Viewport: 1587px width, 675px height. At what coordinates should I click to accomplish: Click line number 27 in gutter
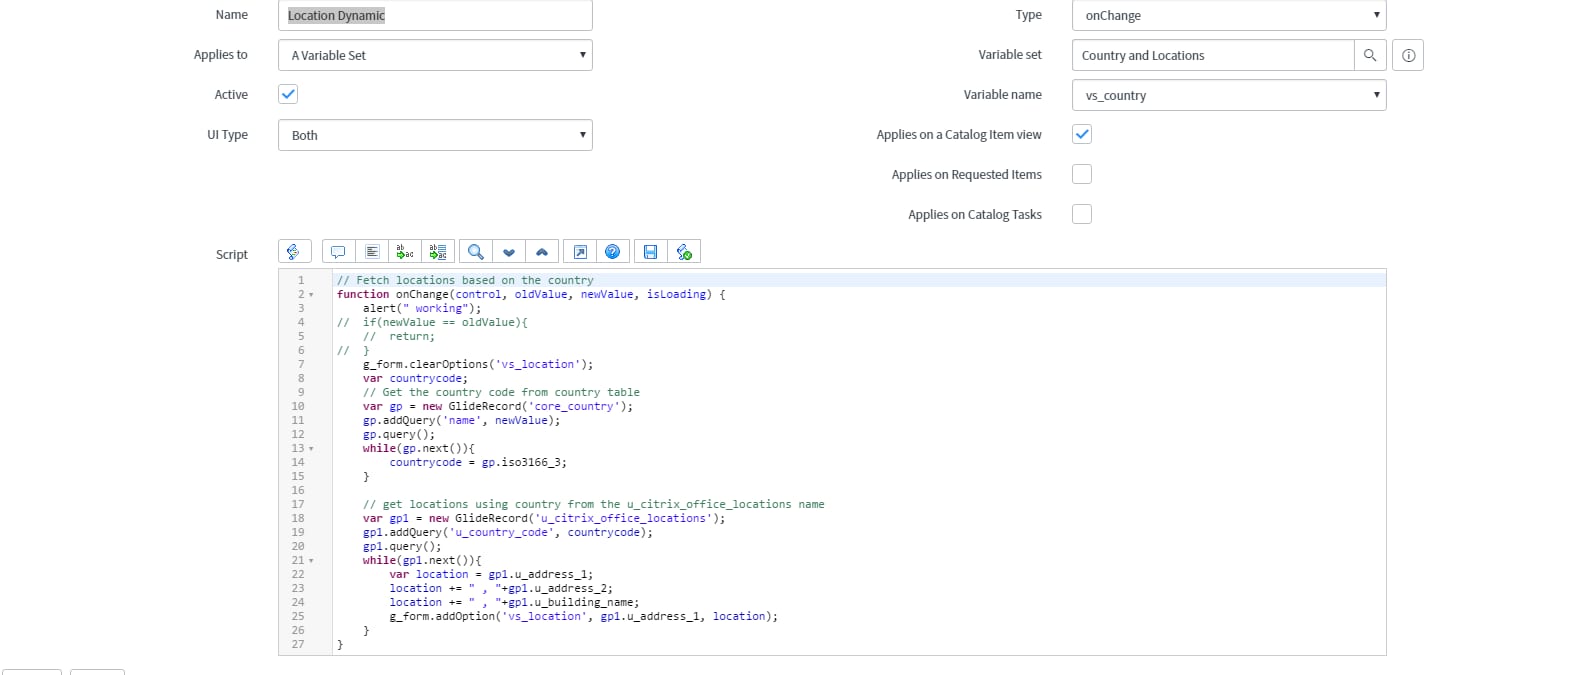tap(298, 644)
